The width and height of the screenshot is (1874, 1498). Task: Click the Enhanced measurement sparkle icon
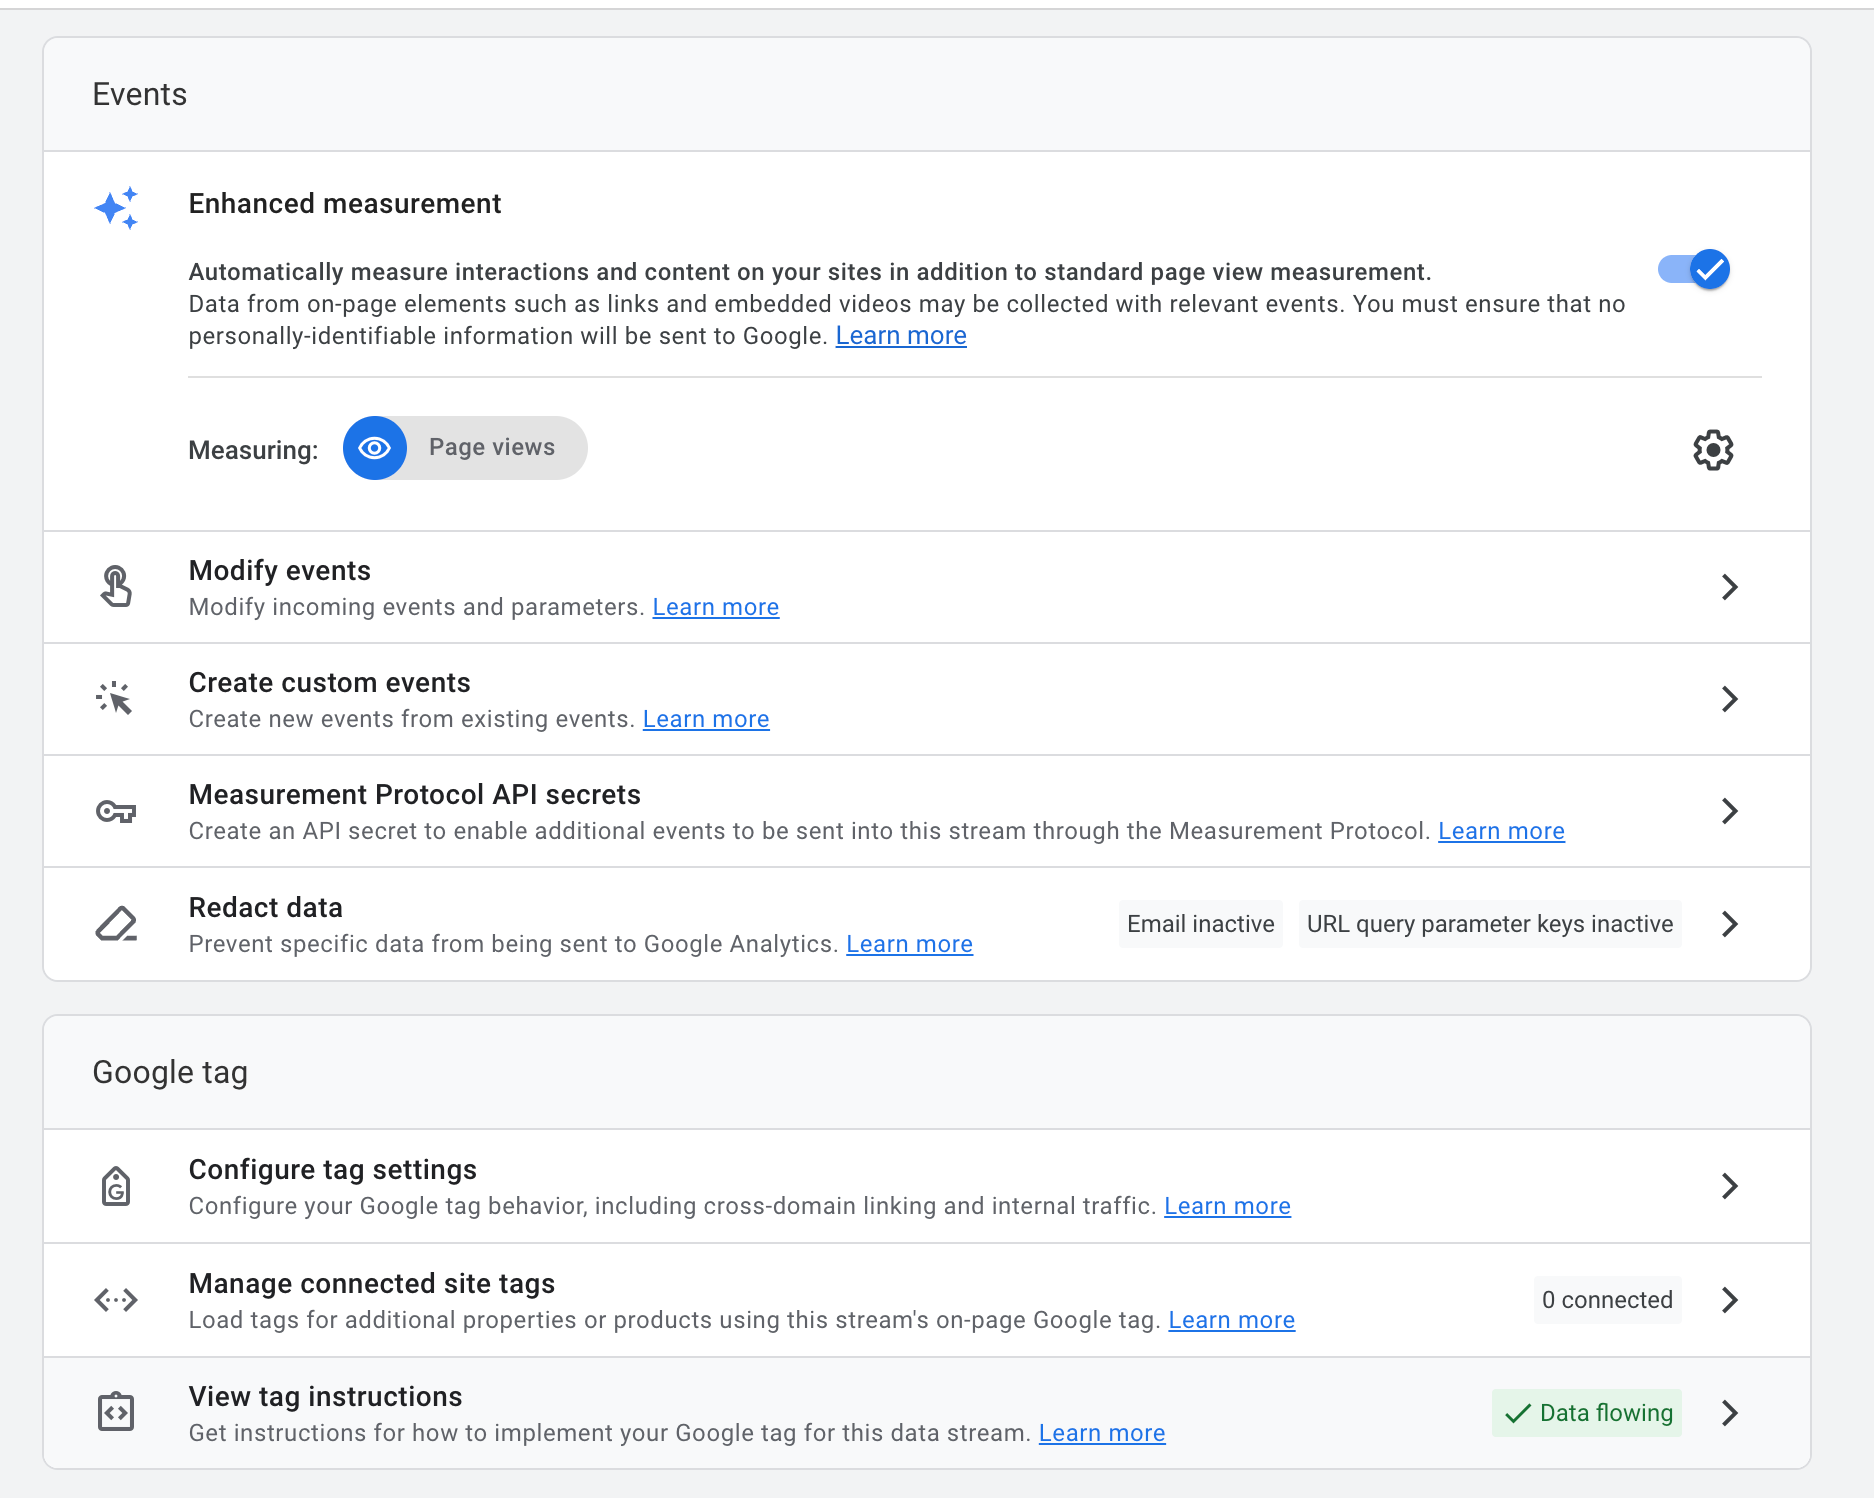[116, 208]
